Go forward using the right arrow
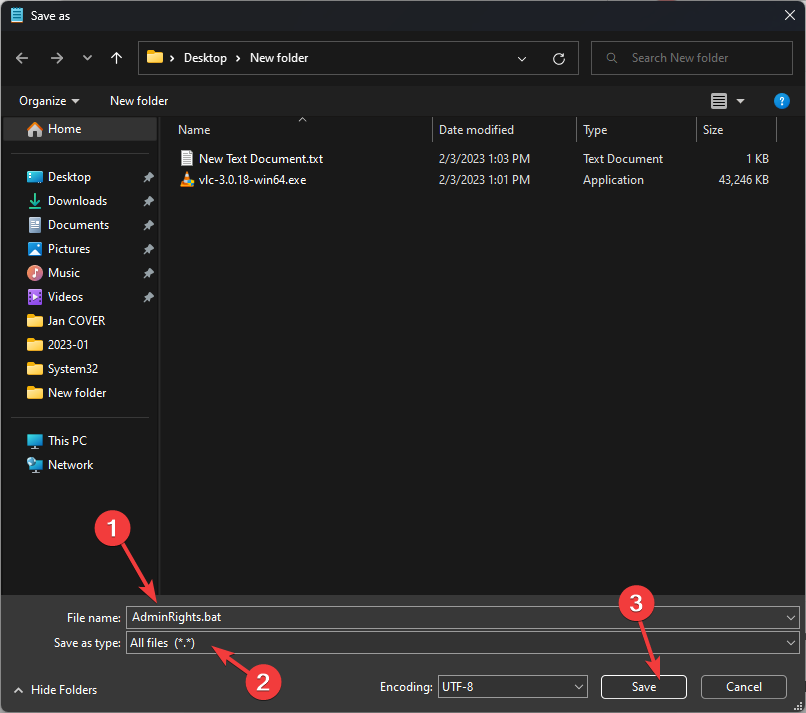Image resolution: width=806 pixels, height=713 pixels. (x=57, y=58)
